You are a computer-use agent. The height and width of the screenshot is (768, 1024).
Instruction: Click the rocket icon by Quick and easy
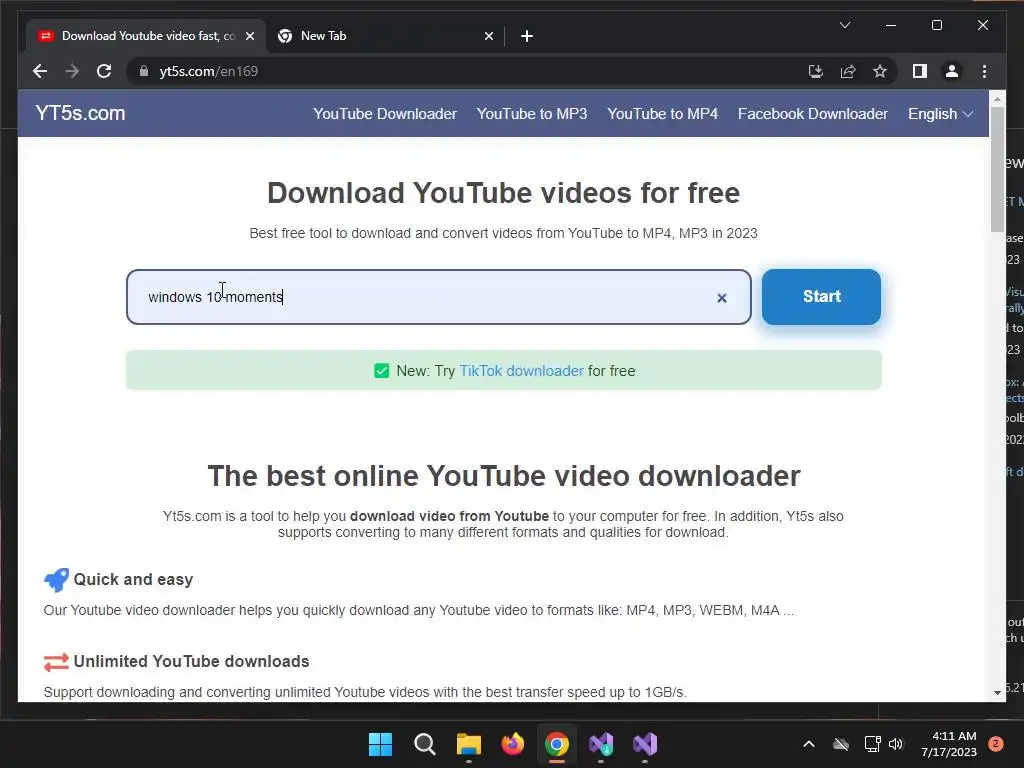pos(56,580)
